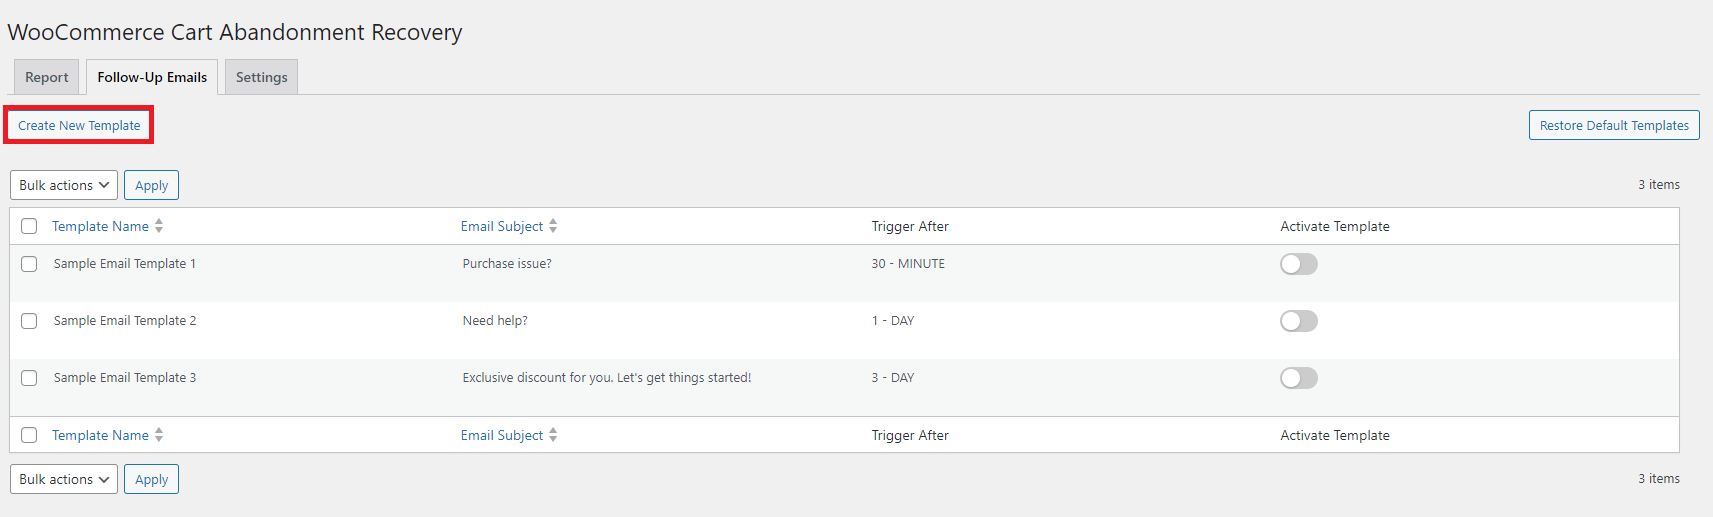
Task: Sort by top Email Subject column link
Action: pos(501,226)
